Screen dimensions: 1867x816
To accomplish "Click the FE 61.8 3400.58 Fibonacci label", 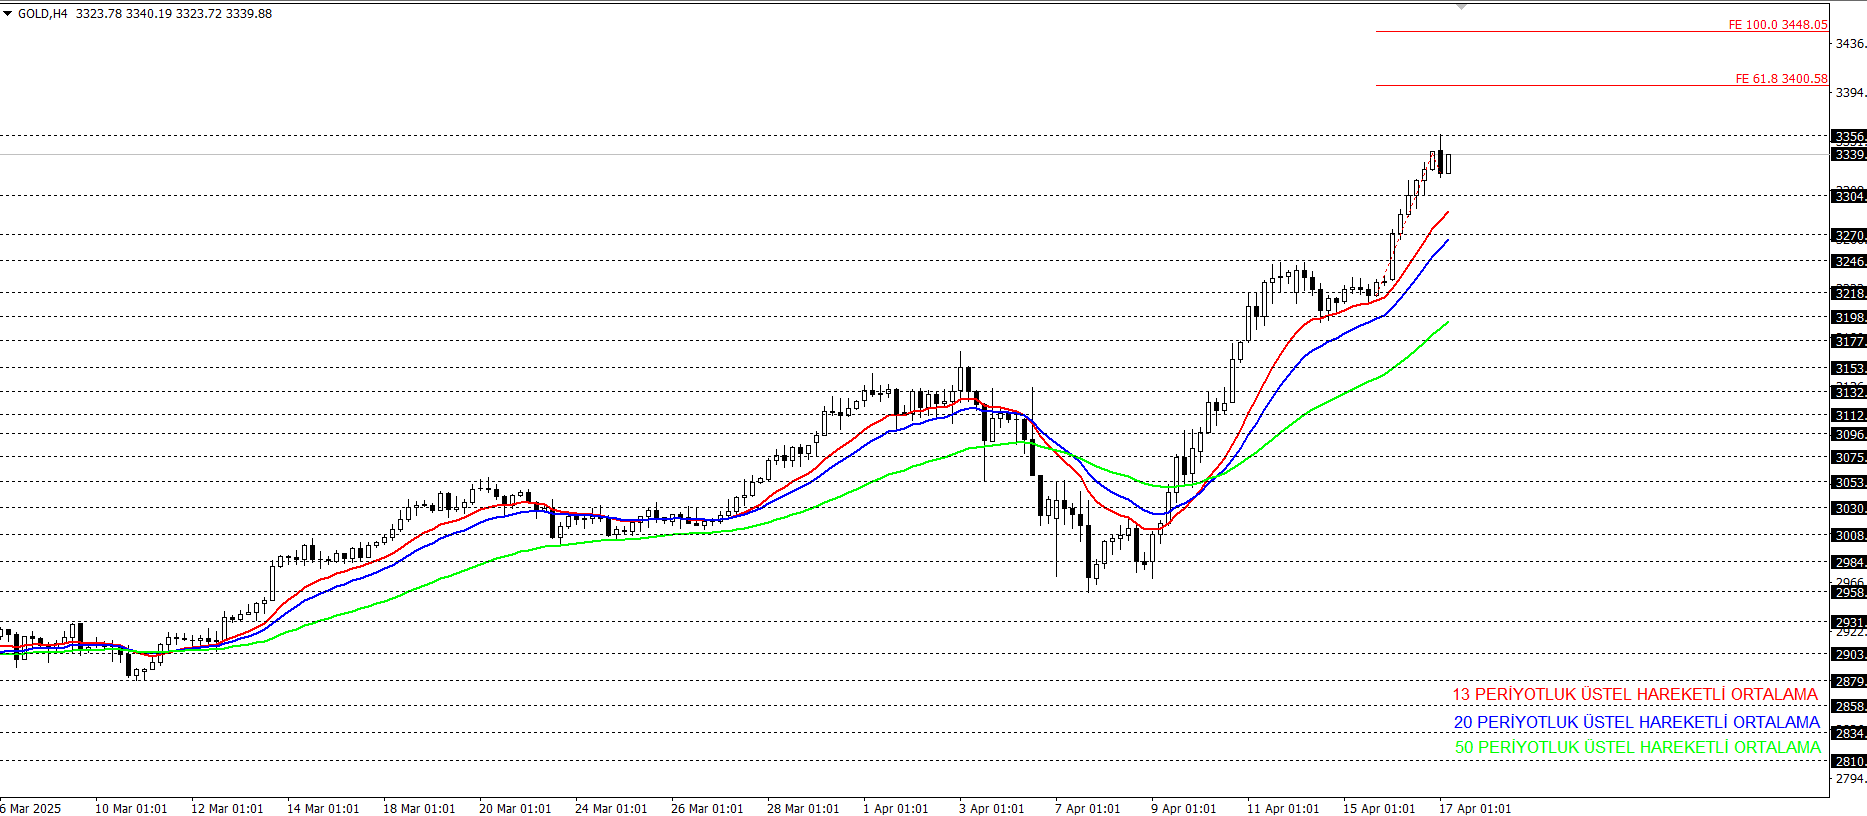I will point(1781,79).
